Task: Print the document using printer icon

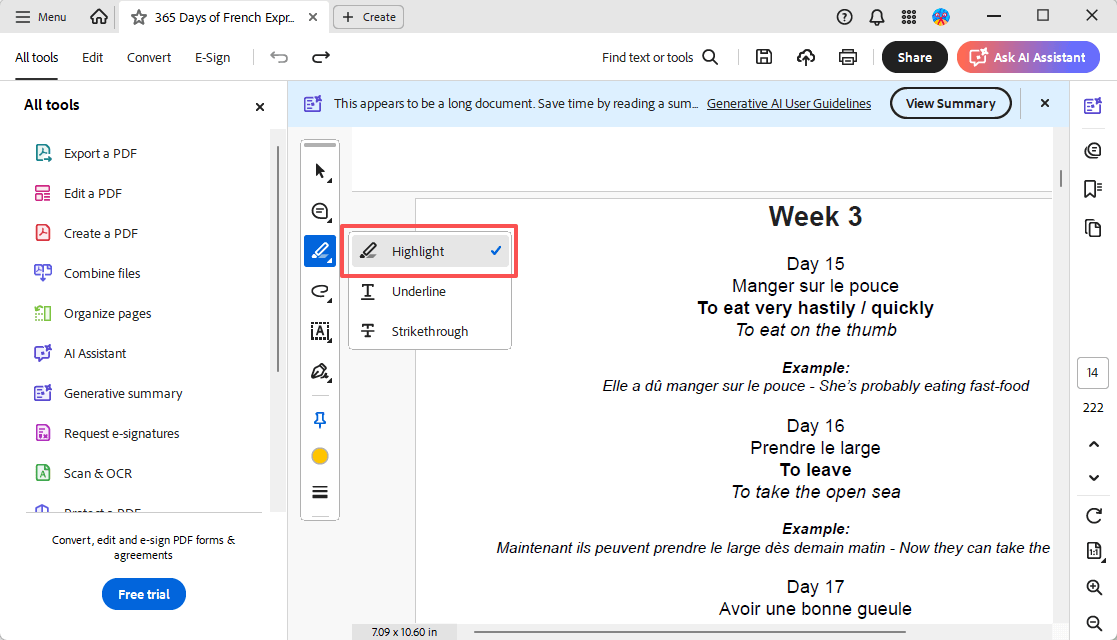Action: (848, 57)
